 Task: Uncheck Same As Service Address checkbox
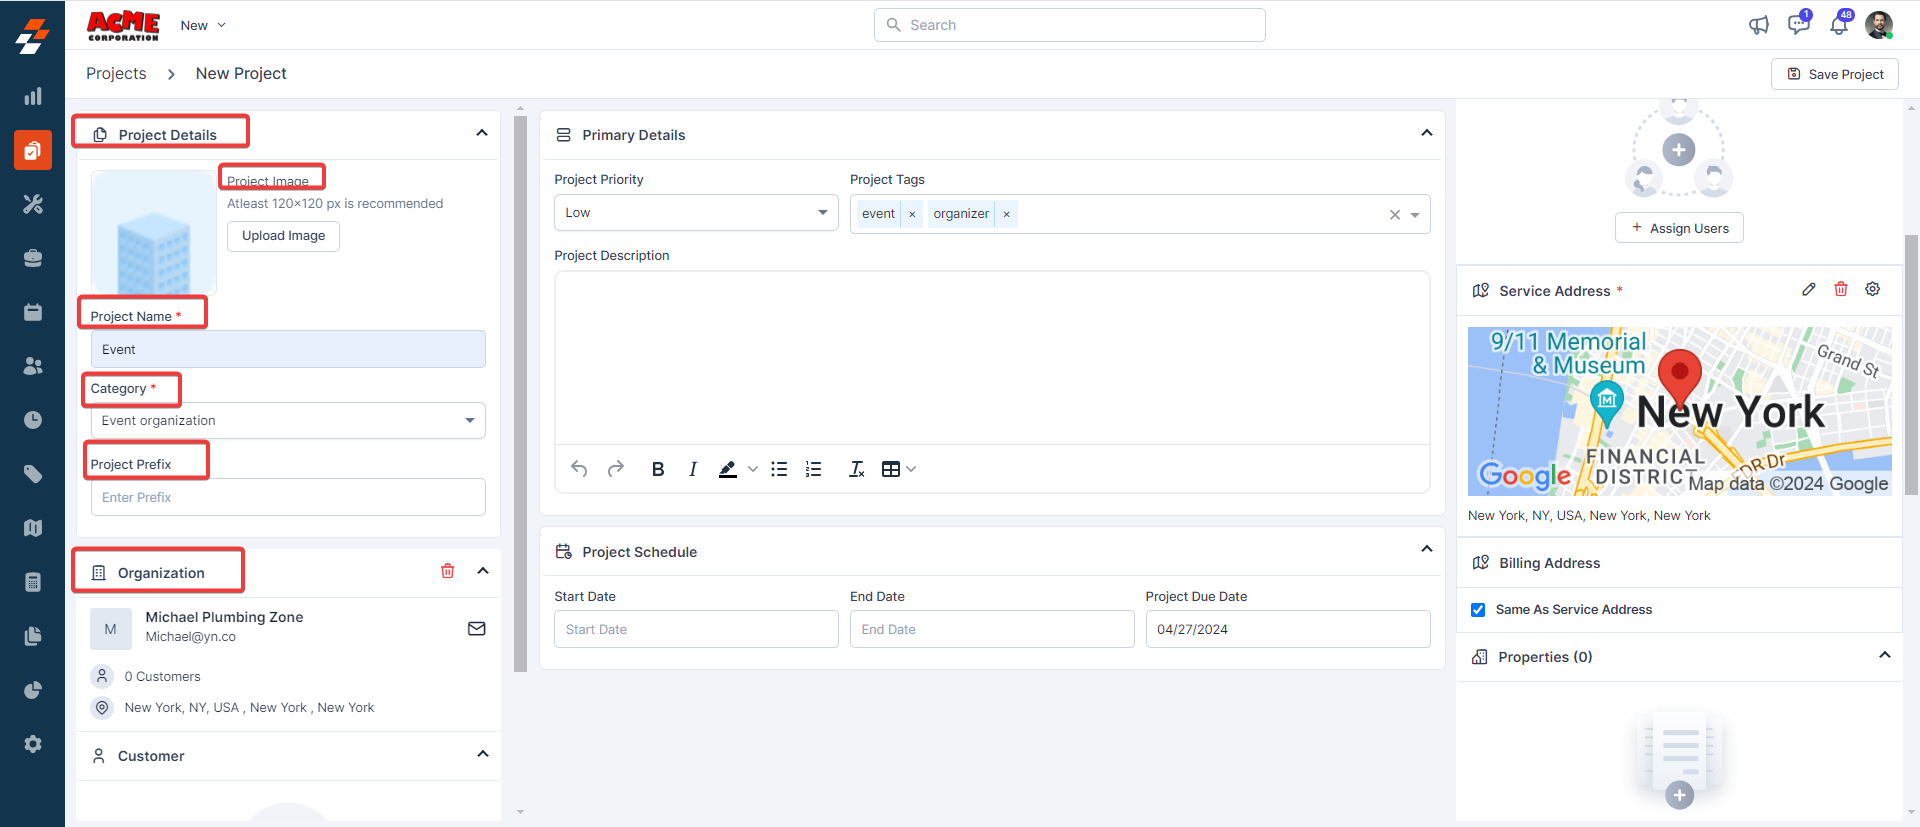[x=1478, y=610]
